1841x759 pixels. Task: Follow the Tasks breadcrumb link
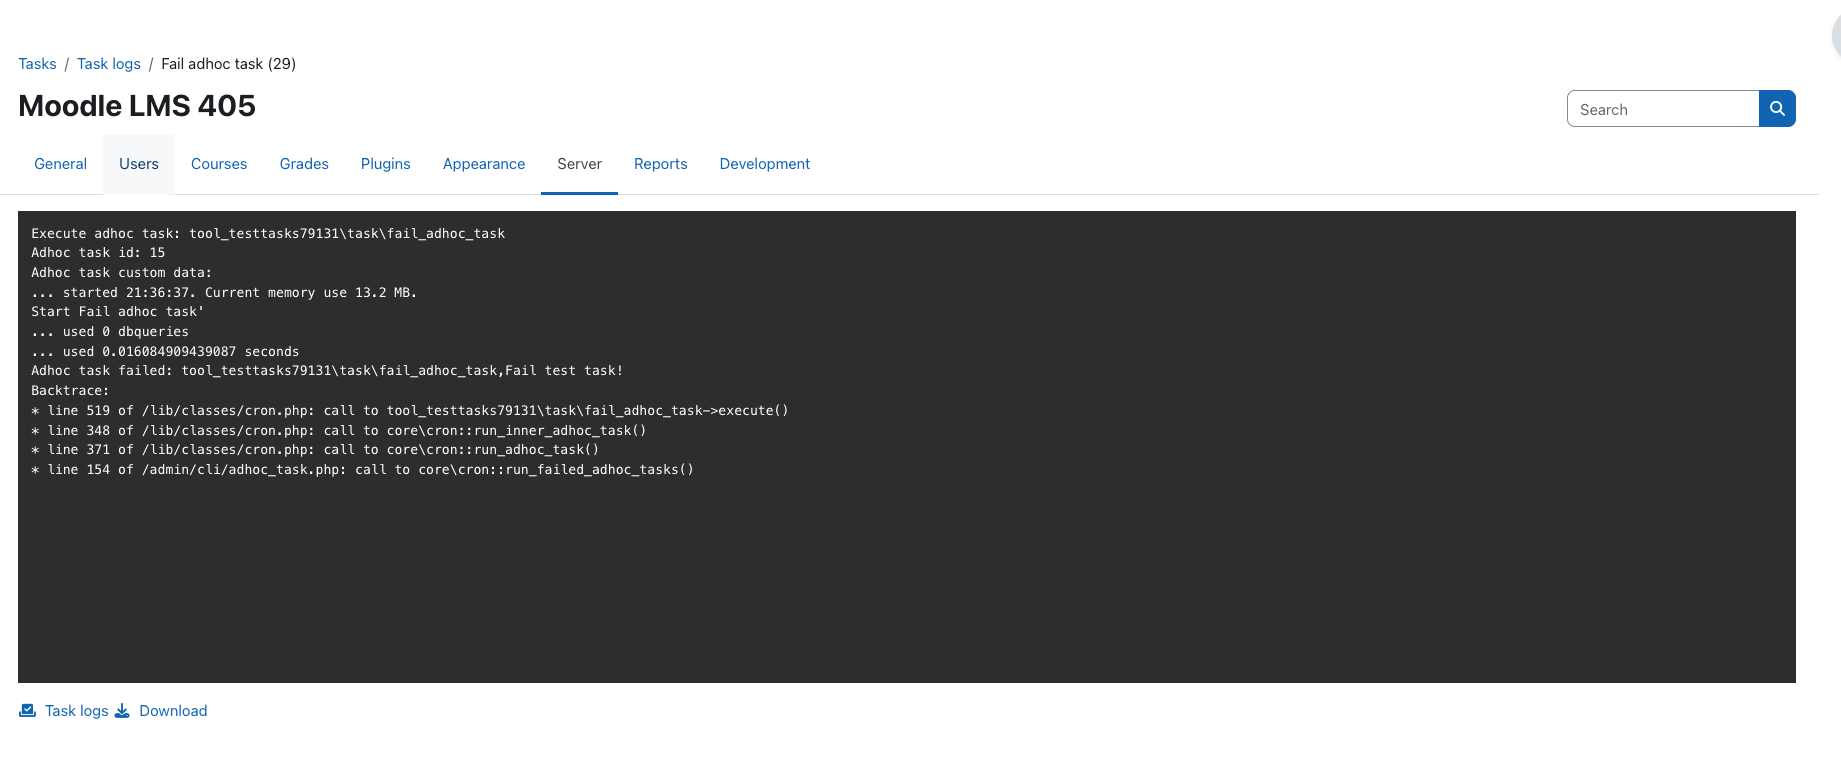tap(37, 64)
